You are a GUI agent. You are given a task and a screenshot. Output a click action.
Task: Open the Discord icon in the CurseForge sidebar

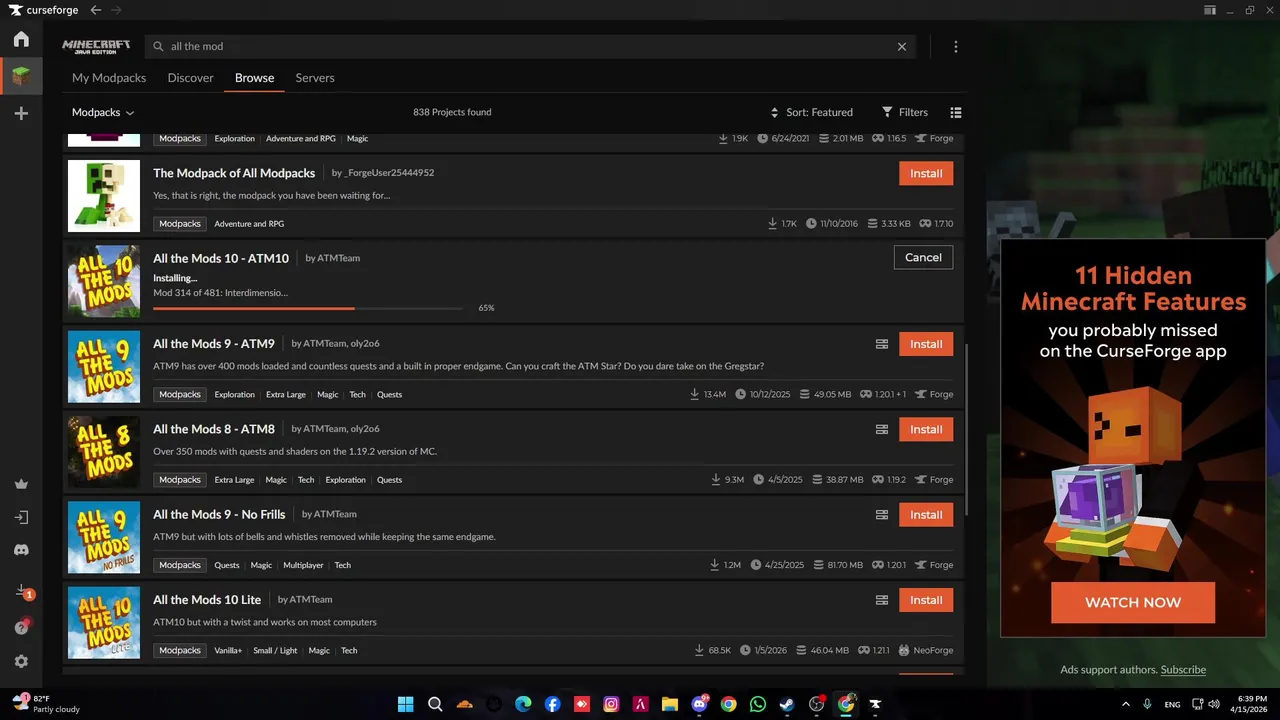tap(21, 550)
